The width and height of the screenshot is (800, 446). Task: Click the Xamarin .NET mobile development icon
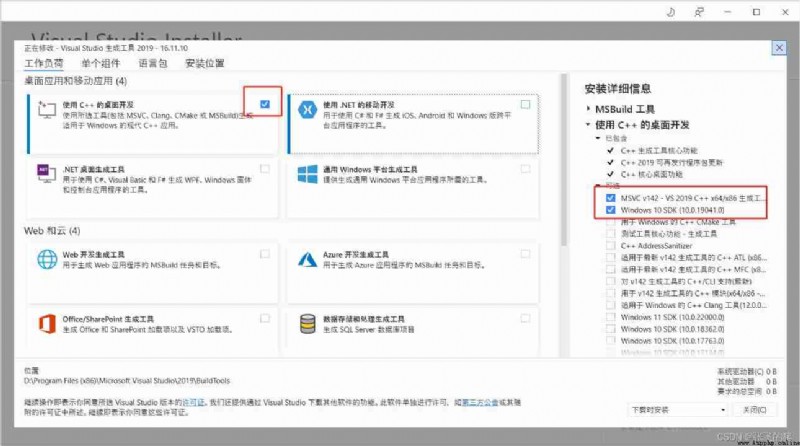point(307,109)
